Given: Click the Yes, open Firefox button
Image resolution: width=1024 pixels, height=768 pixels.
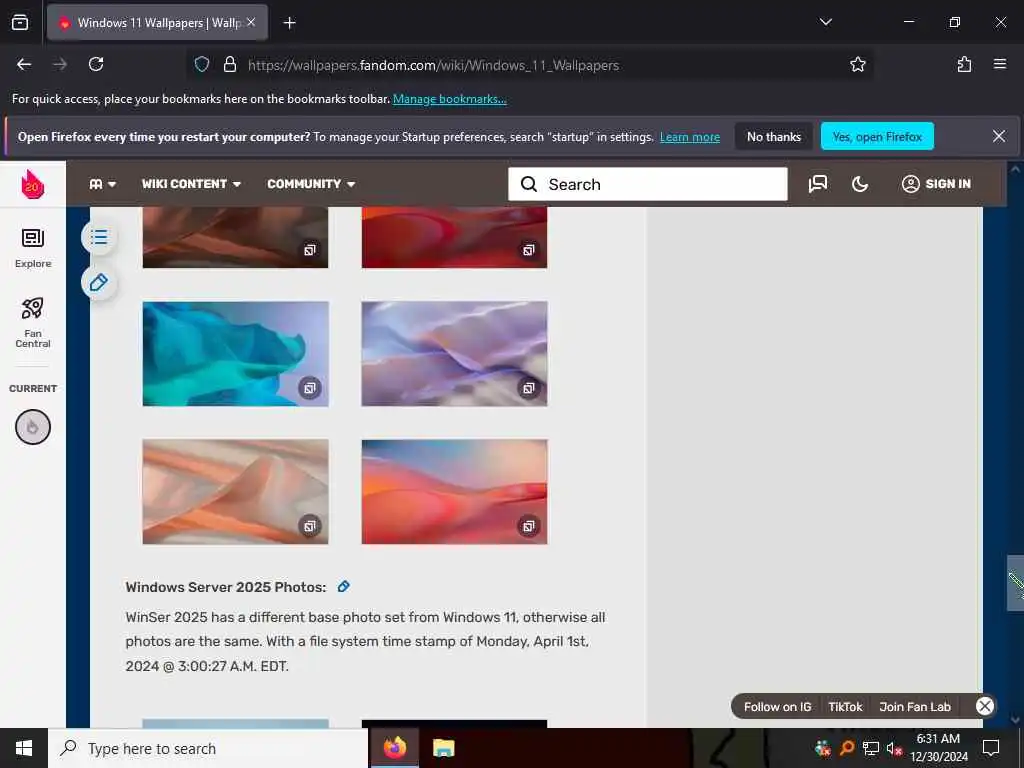Looking at the screenshot, I should (877, 136).
